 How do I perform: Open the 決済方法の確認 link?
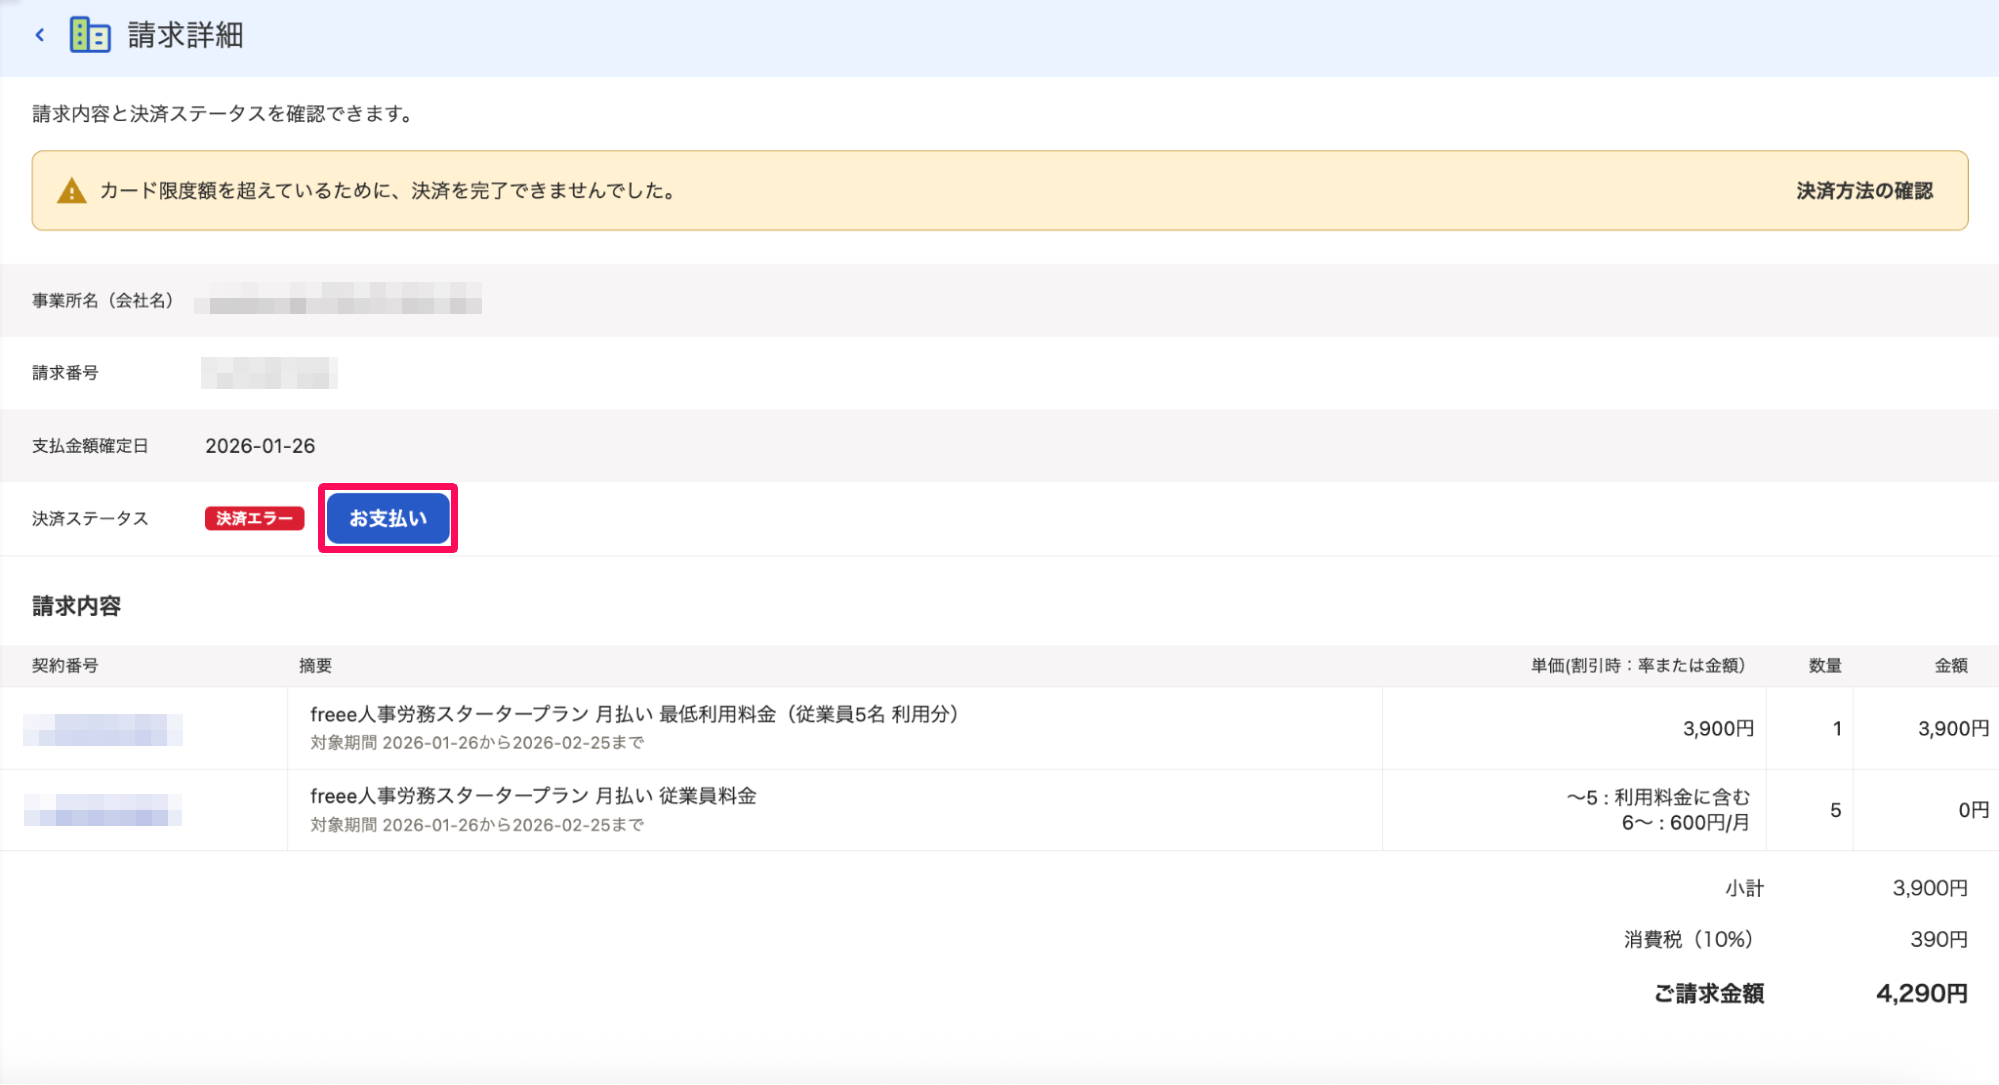click(x=1864, y=191)
